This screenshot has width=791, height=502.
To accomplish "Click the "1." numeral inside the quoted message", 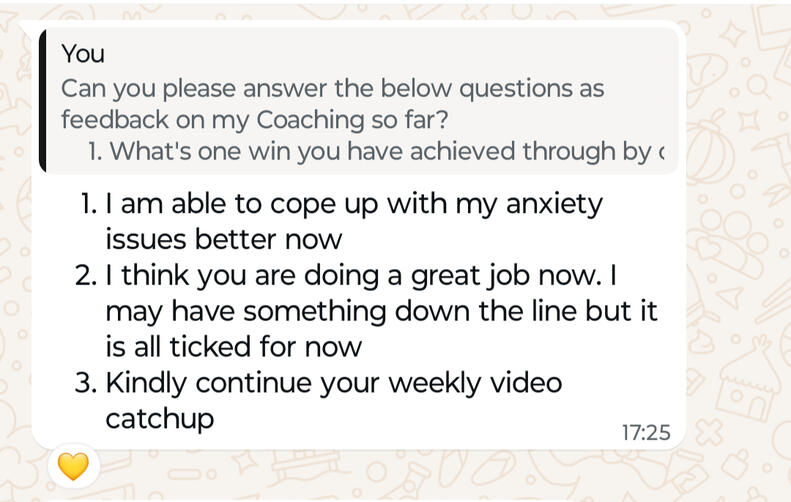I will pyautogui.click(x=95, y=152).
